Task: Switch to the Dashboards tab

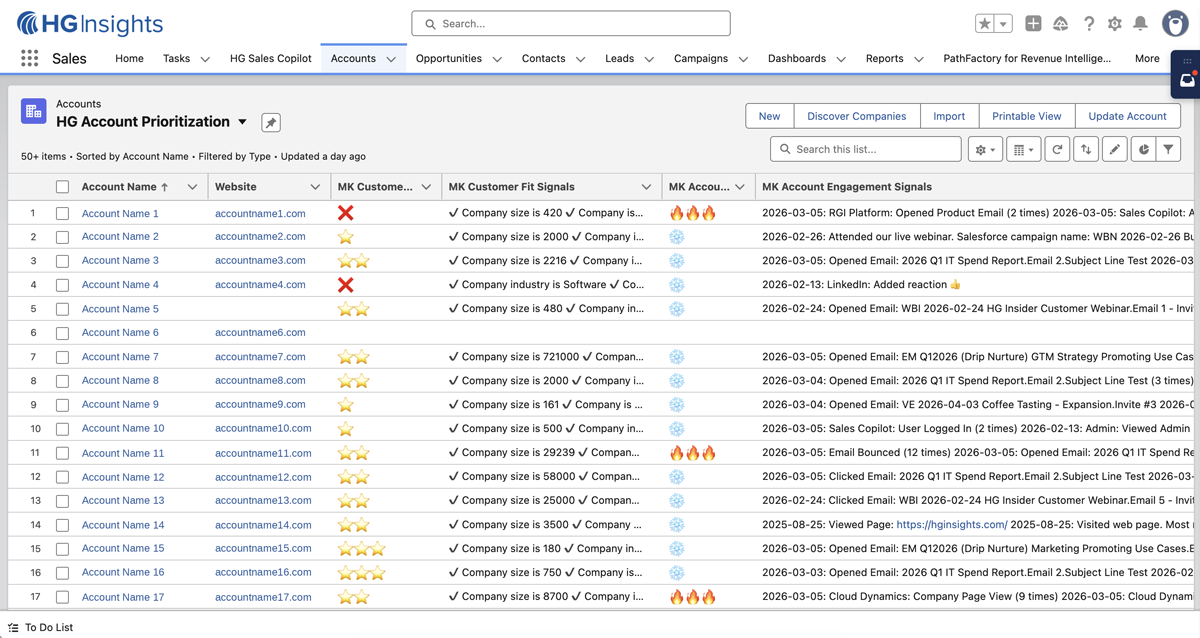Action: coord(796,59)
